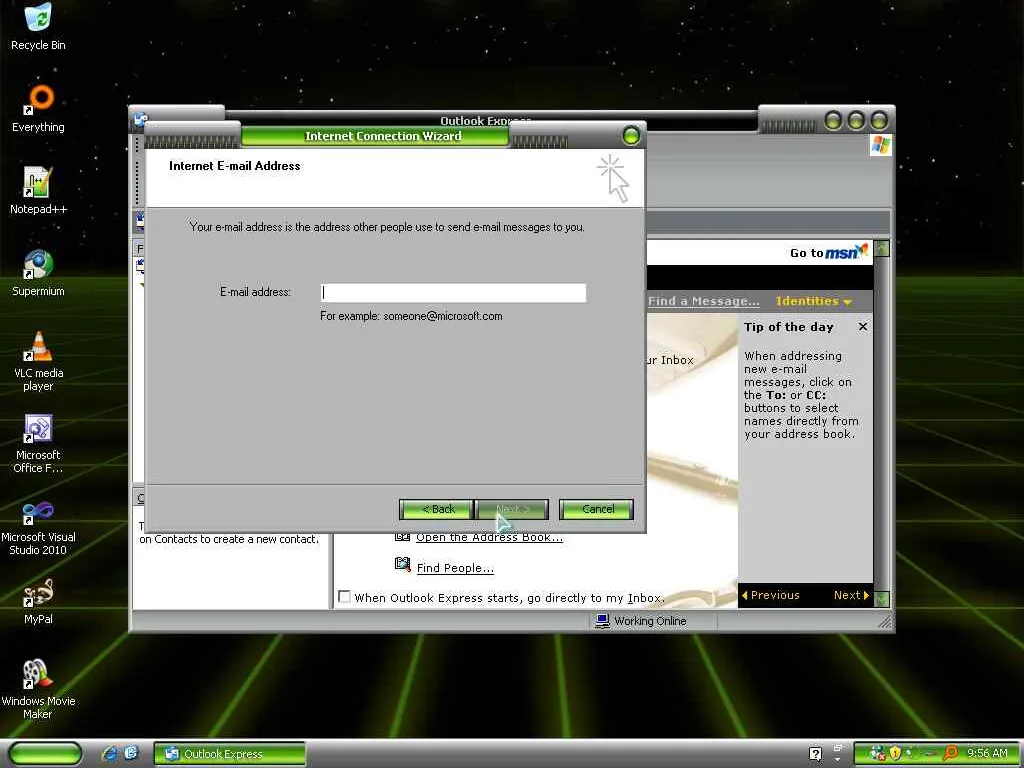The width and height of the screenshot is (1024, 768).
Task: Click the Back button in wizard
Action: [436, 509]
